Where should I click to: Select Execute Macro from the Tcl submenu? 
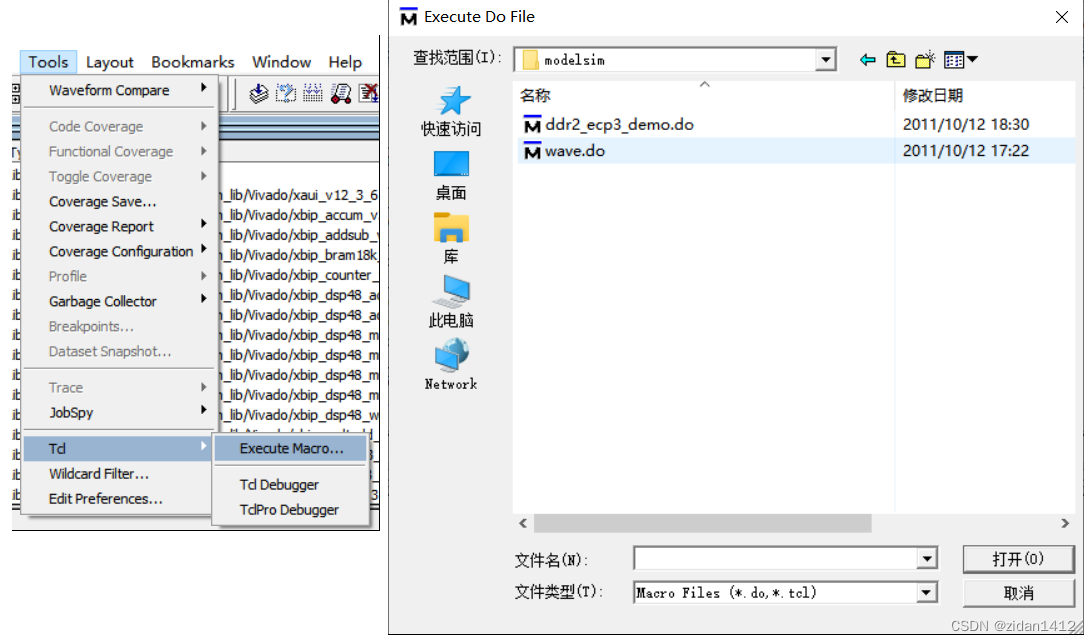(x=290, y=448)
